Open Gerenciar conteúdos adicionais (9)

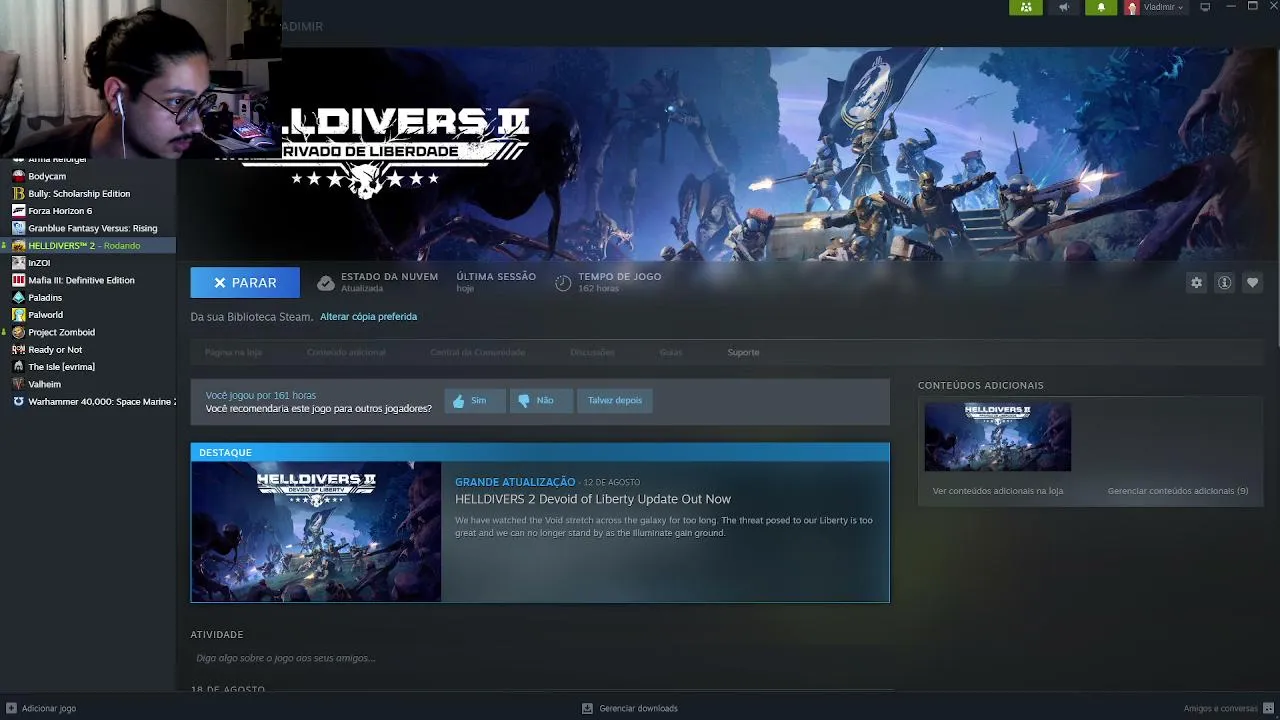point(1178,491)
